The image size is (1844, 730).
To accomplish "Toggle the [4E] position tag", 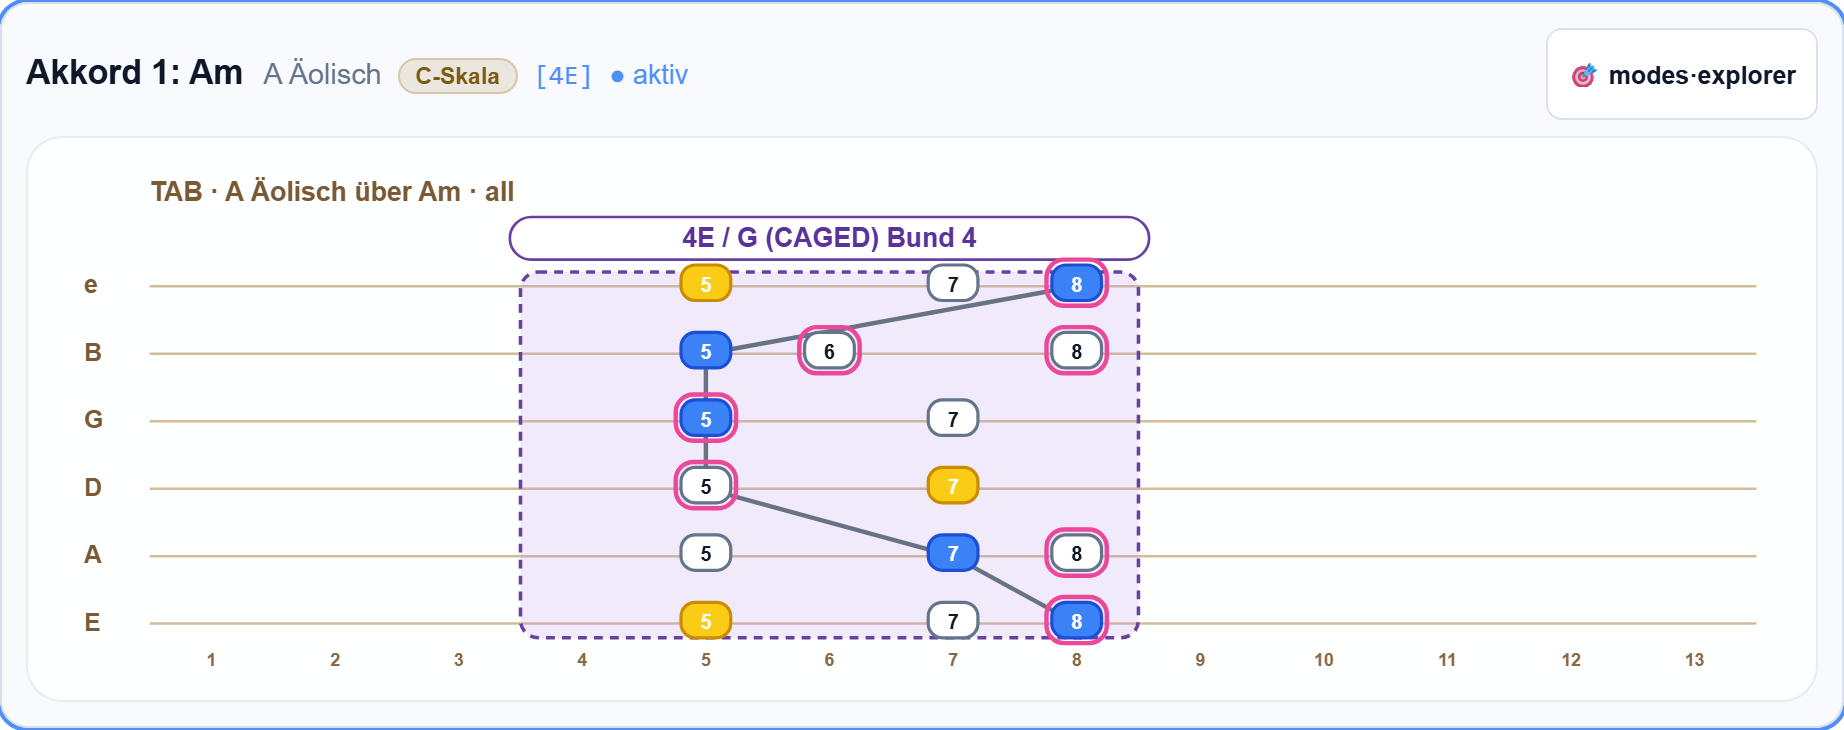I will click(x=564, y=76).
